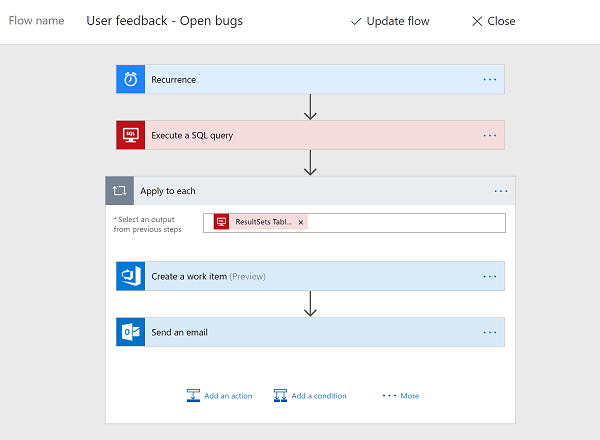600x440 pixels.
Task: Click the SQL icon in ResultSets token
Action: click(221, 222)
